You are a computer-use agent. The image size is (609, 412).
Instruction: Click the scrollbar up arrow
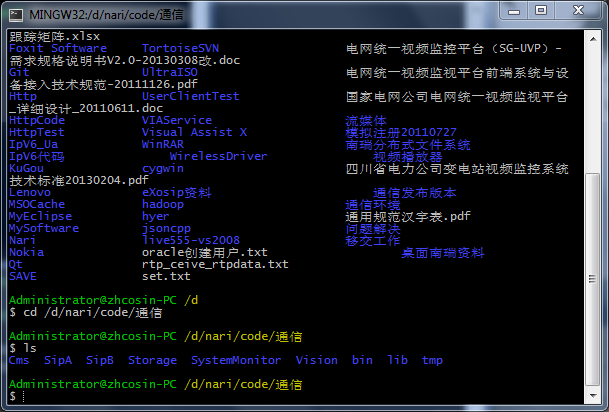593,39
